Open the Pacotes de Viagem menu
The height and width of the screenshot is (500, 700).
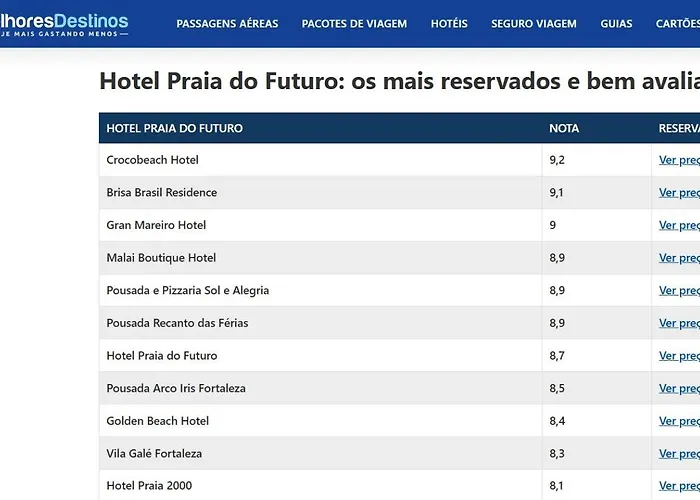354,24
